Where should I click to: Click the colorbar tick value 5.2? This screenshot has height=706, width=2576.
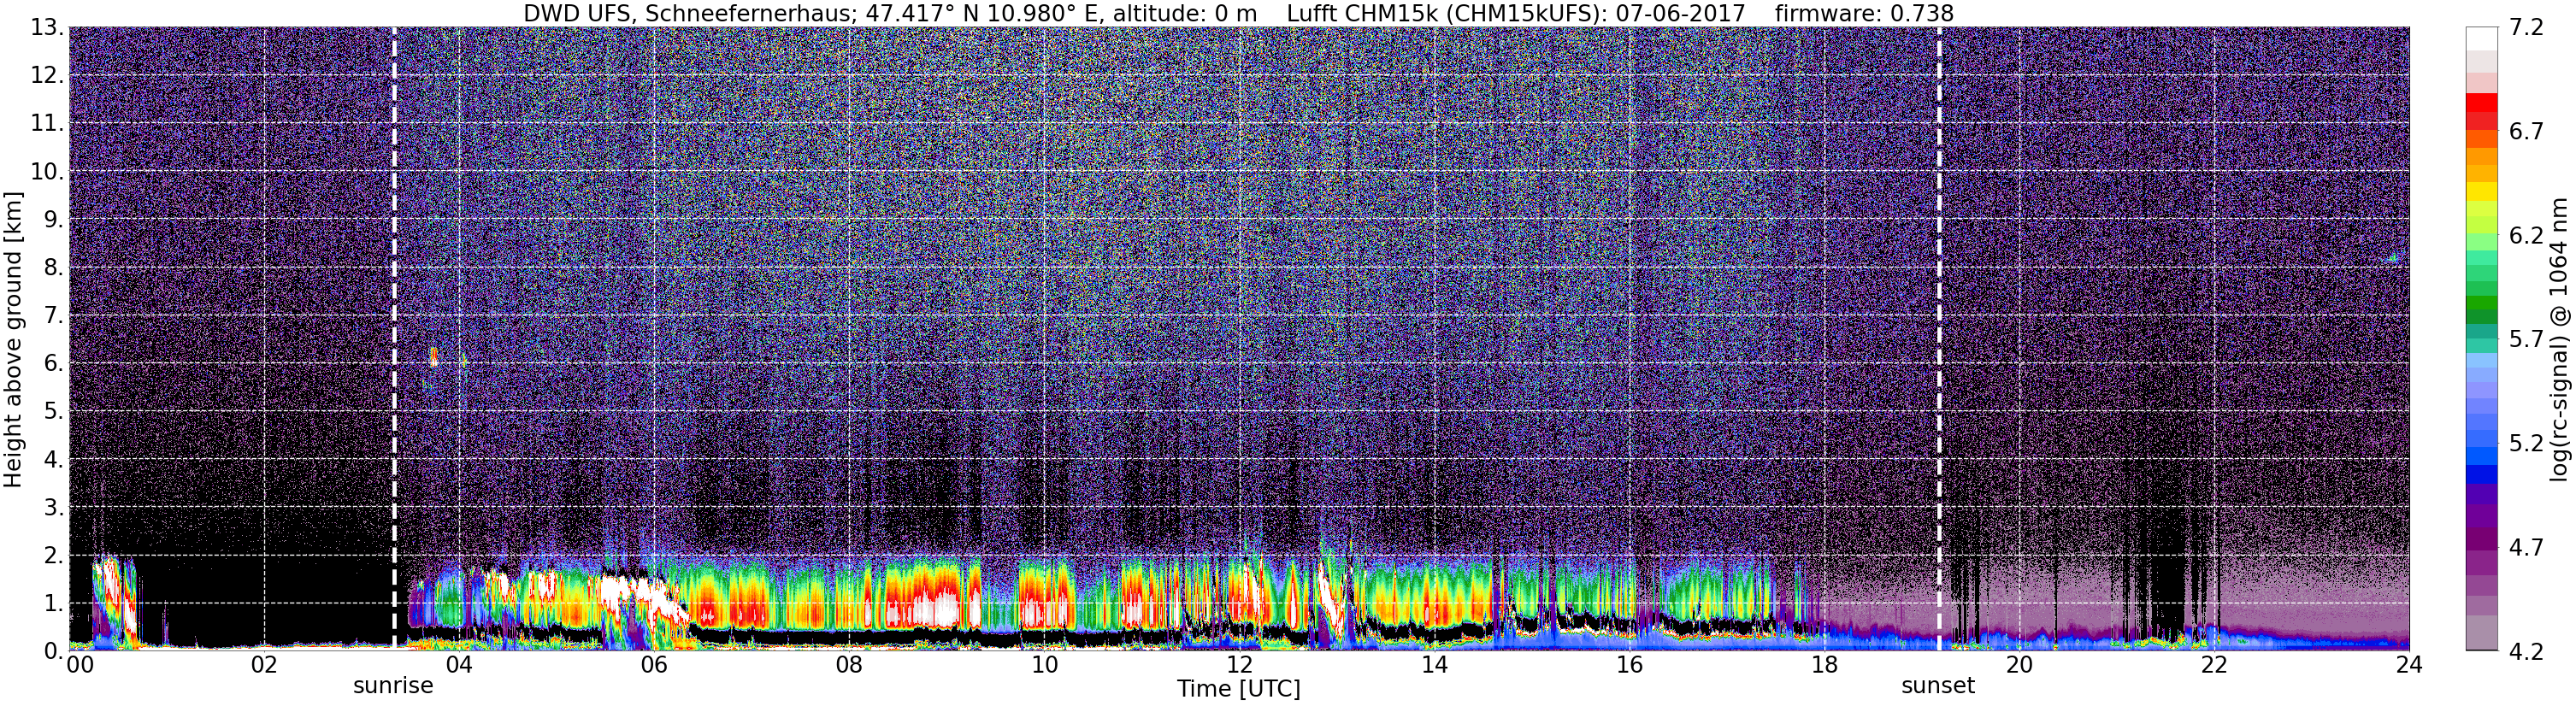(2526, 443)
